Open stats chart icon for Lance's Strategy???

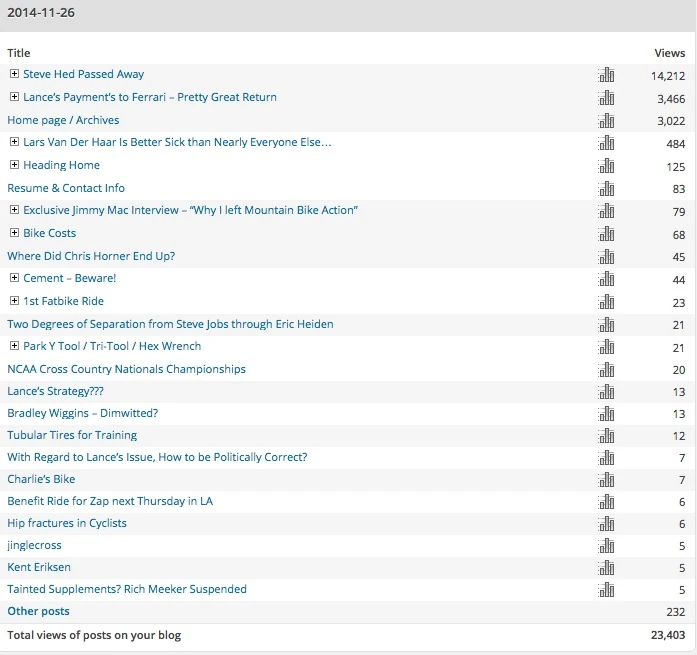click(x=606, y=392)
